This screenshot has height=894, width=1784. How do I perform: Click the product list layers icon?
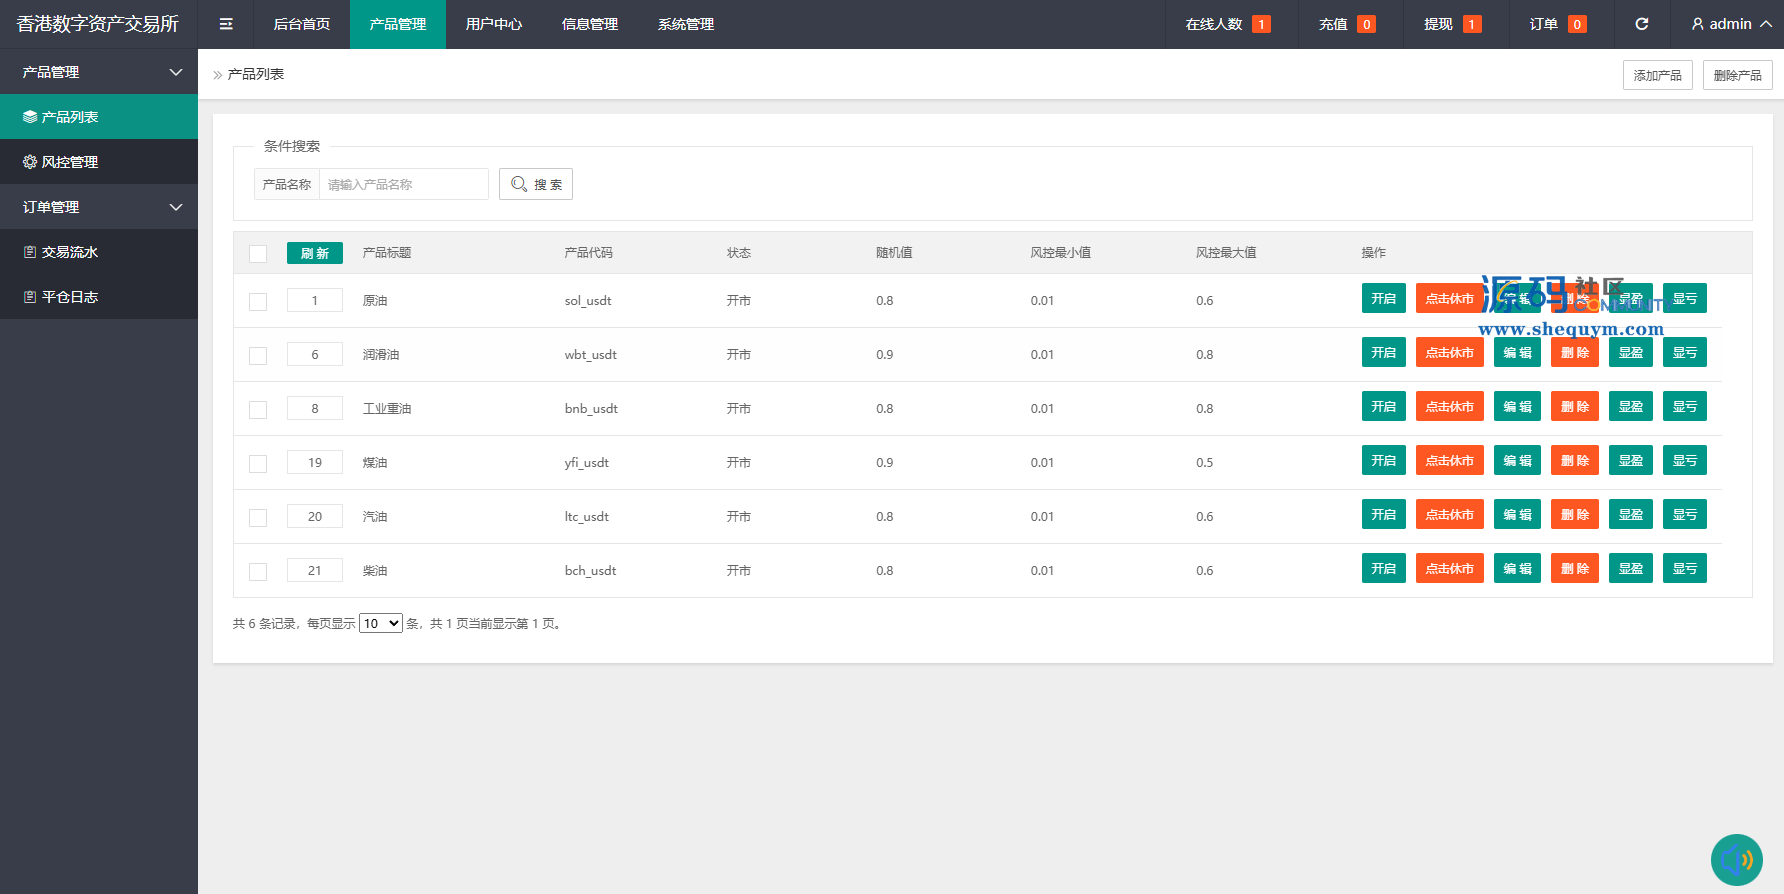pos(30,117)
